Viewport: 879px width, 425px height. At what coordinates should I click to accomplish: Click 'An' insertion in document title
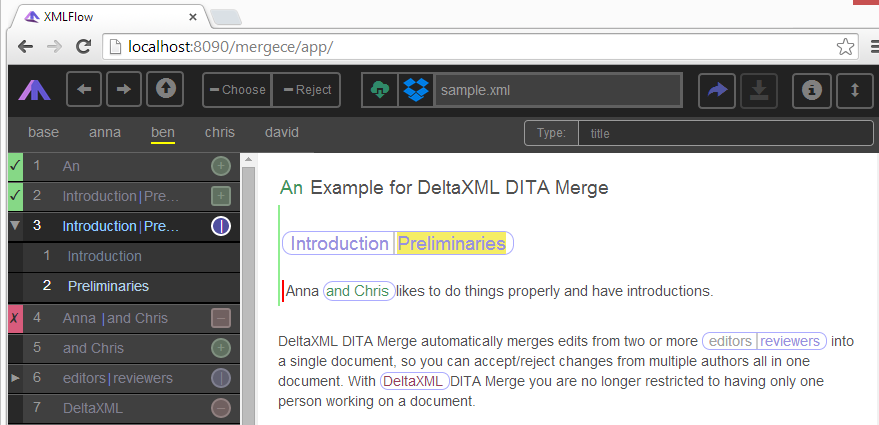[x=291, y=187]
